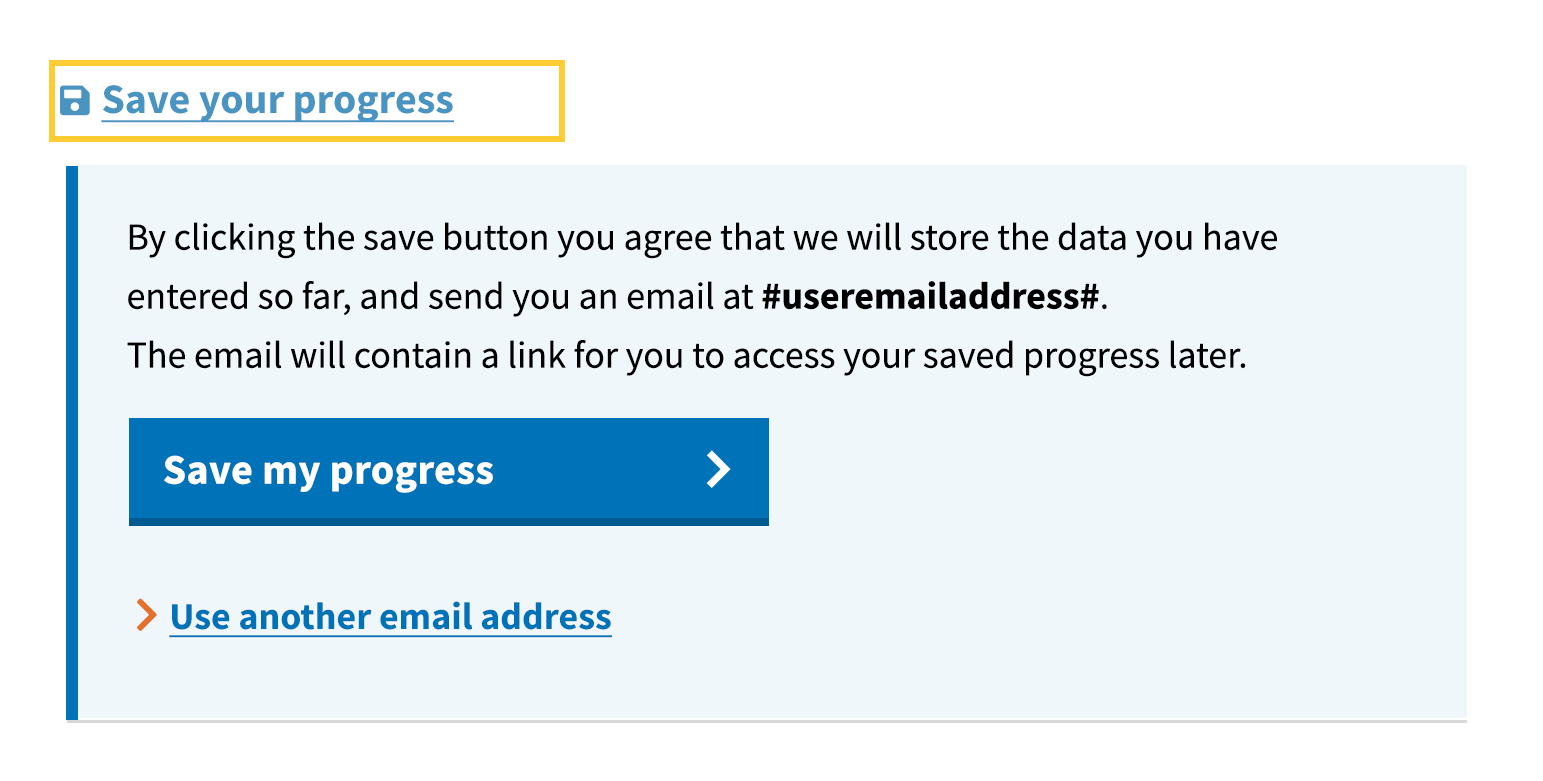
Task: Click the Save my progress label text
Action: click(x=328, y=470)
